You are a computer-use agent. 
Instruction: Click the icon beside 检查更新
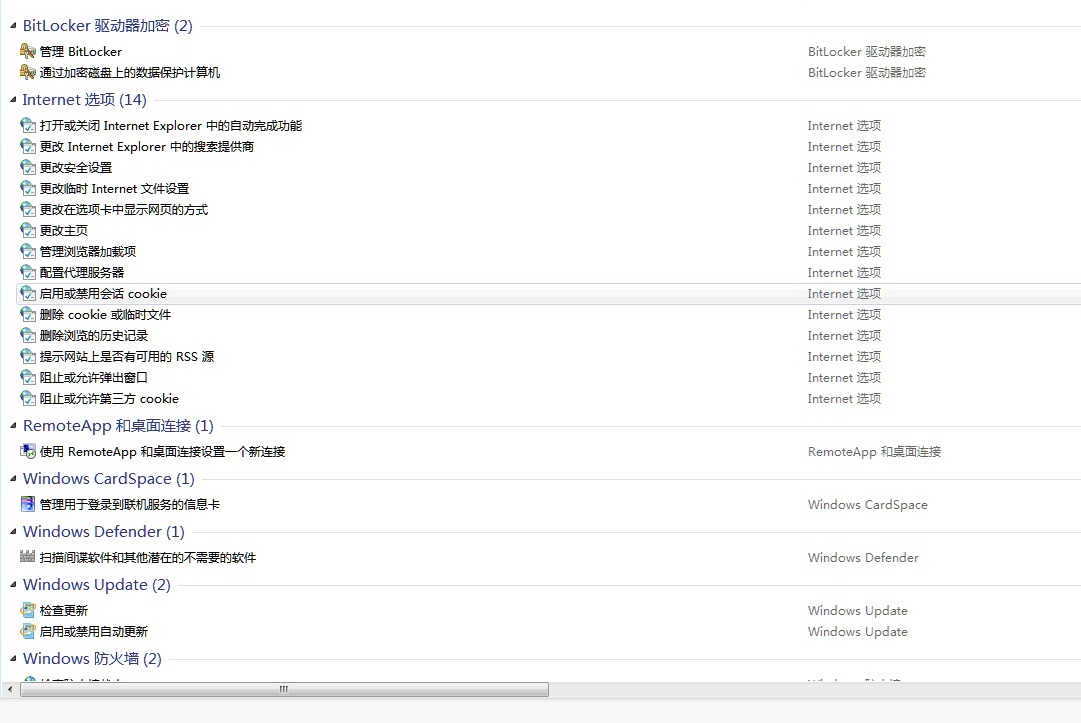click(28, 610)
